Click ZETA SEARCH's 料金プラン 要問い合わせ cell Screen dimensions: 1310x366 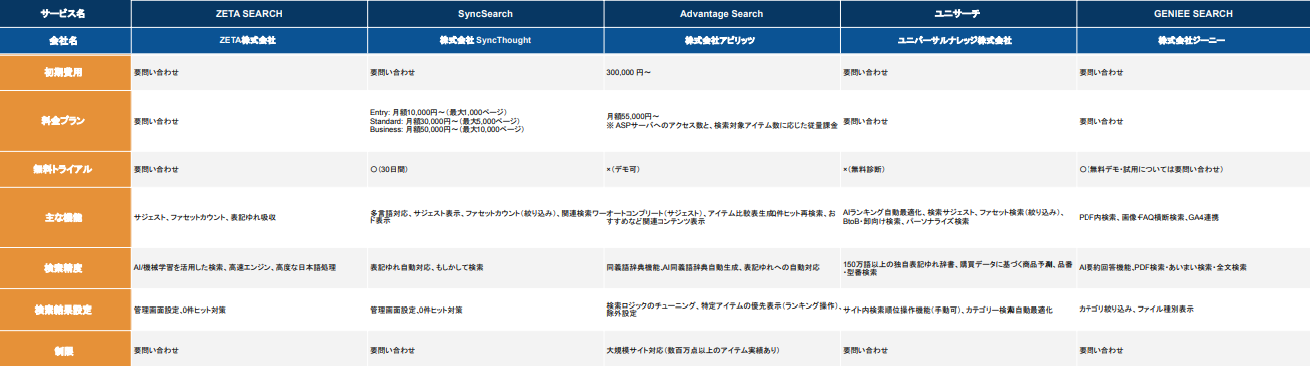coord(249,121)
